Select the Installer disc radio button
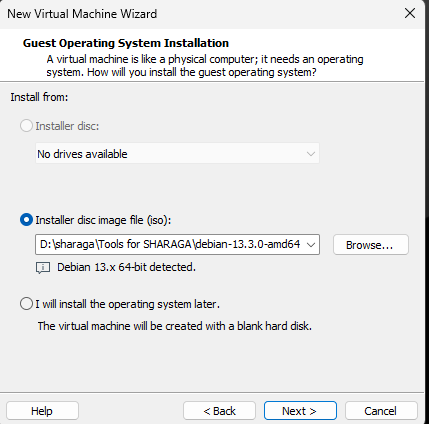The height and width of the screenshot is (424, 429). pos(26,126)
